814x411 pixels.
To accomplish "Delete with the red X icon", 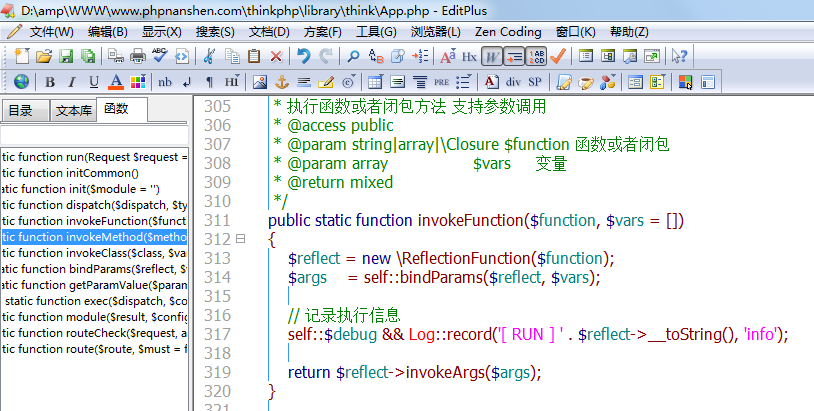I will click(276, 56).
